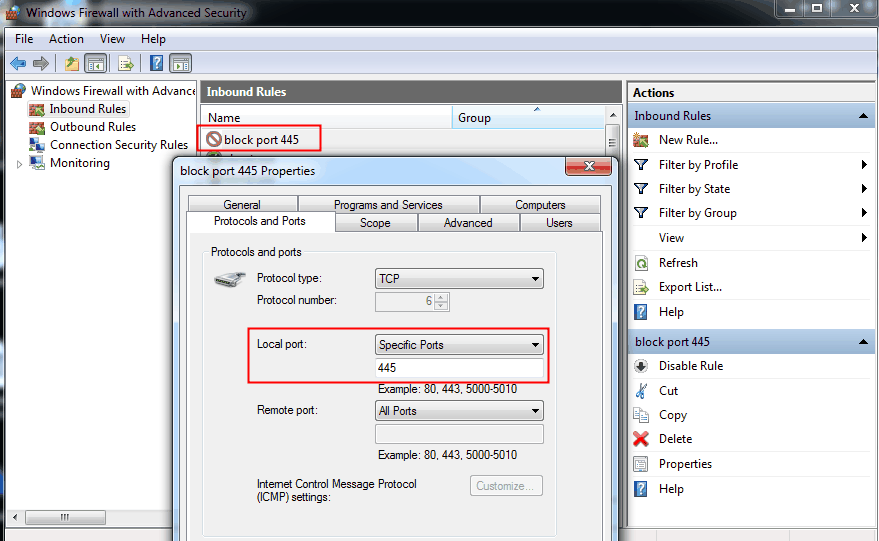Viewport: 879px width, 541px height.
Task: Click the rules list scroll up arrow
Action: (613, 115)
